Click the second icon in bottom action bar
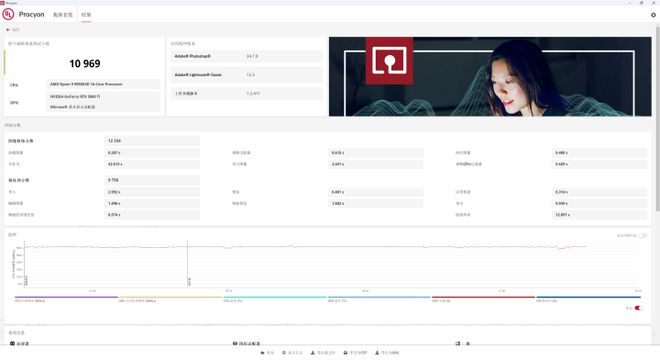660x360 pixels. tap(284, 353)
